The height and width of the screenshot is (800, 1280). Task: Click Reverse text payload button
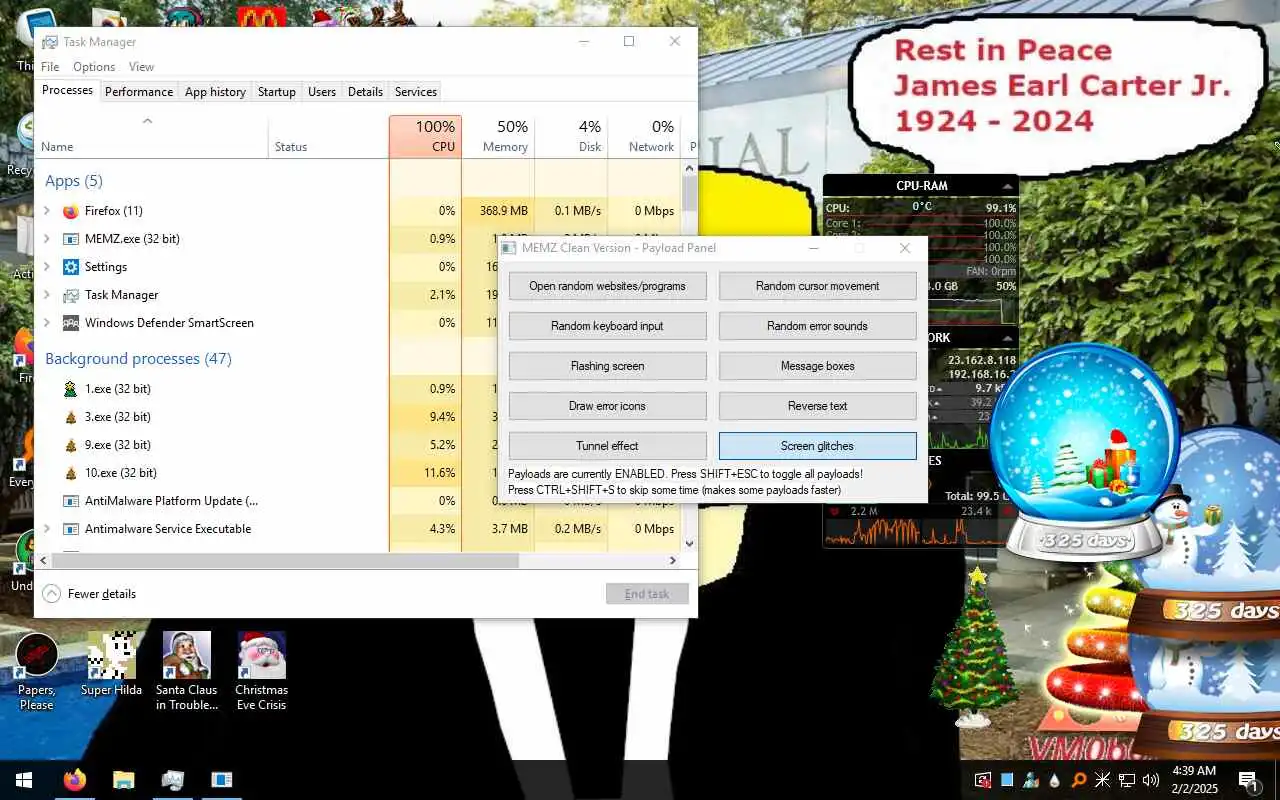[x=818, y=406]
